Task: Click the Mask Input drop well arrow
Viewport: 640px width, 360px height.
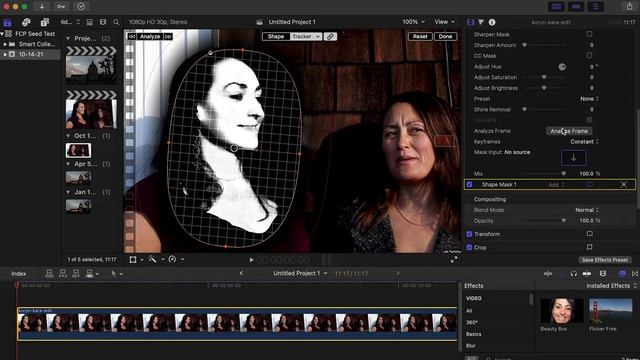Action: point(573,158)
